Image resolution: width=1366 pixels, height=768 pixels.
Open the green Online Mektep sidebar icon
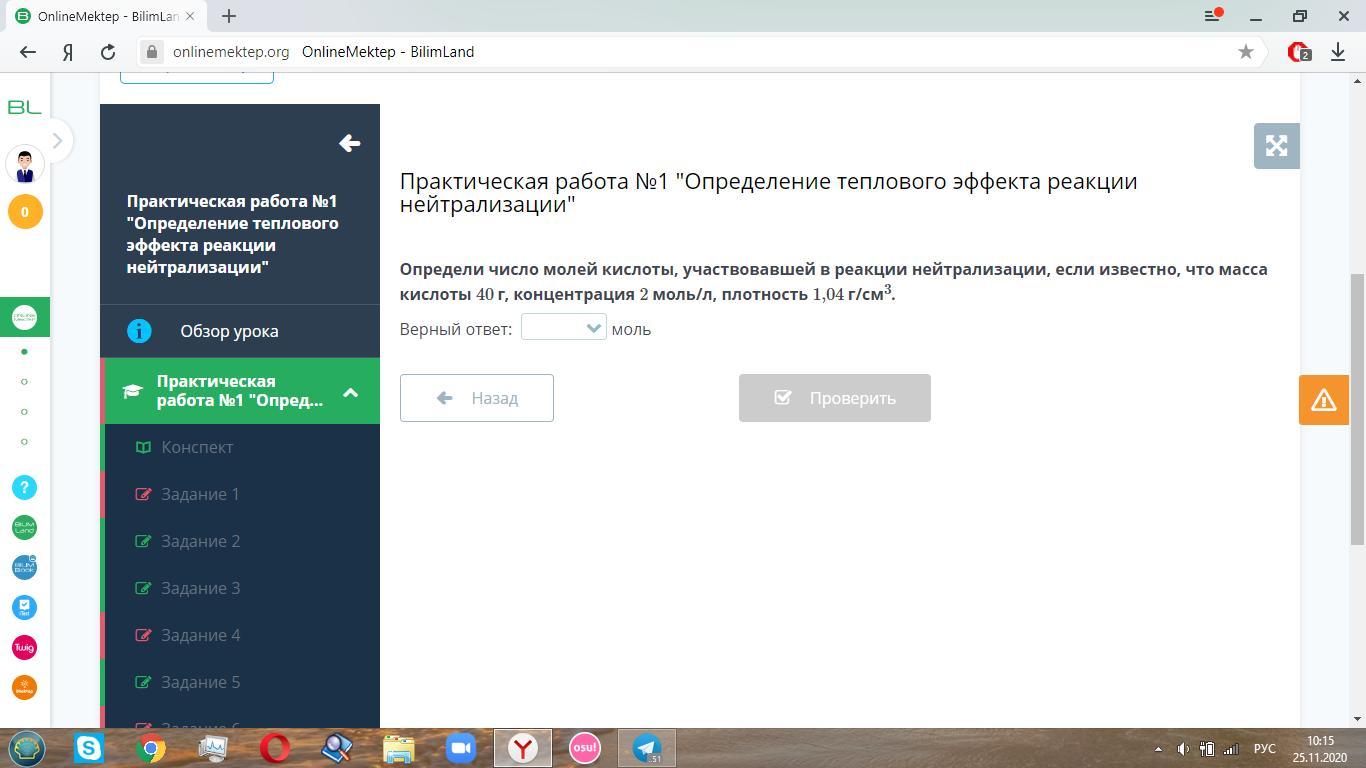tap(24, 317)
